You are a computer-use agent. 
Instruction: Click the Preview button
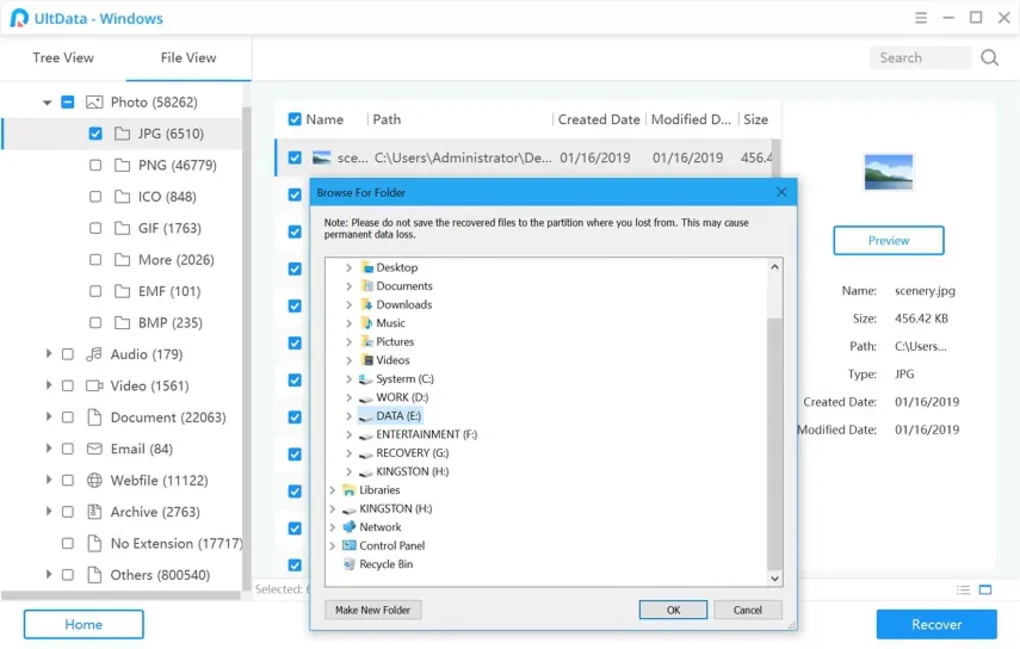point(888,240)
